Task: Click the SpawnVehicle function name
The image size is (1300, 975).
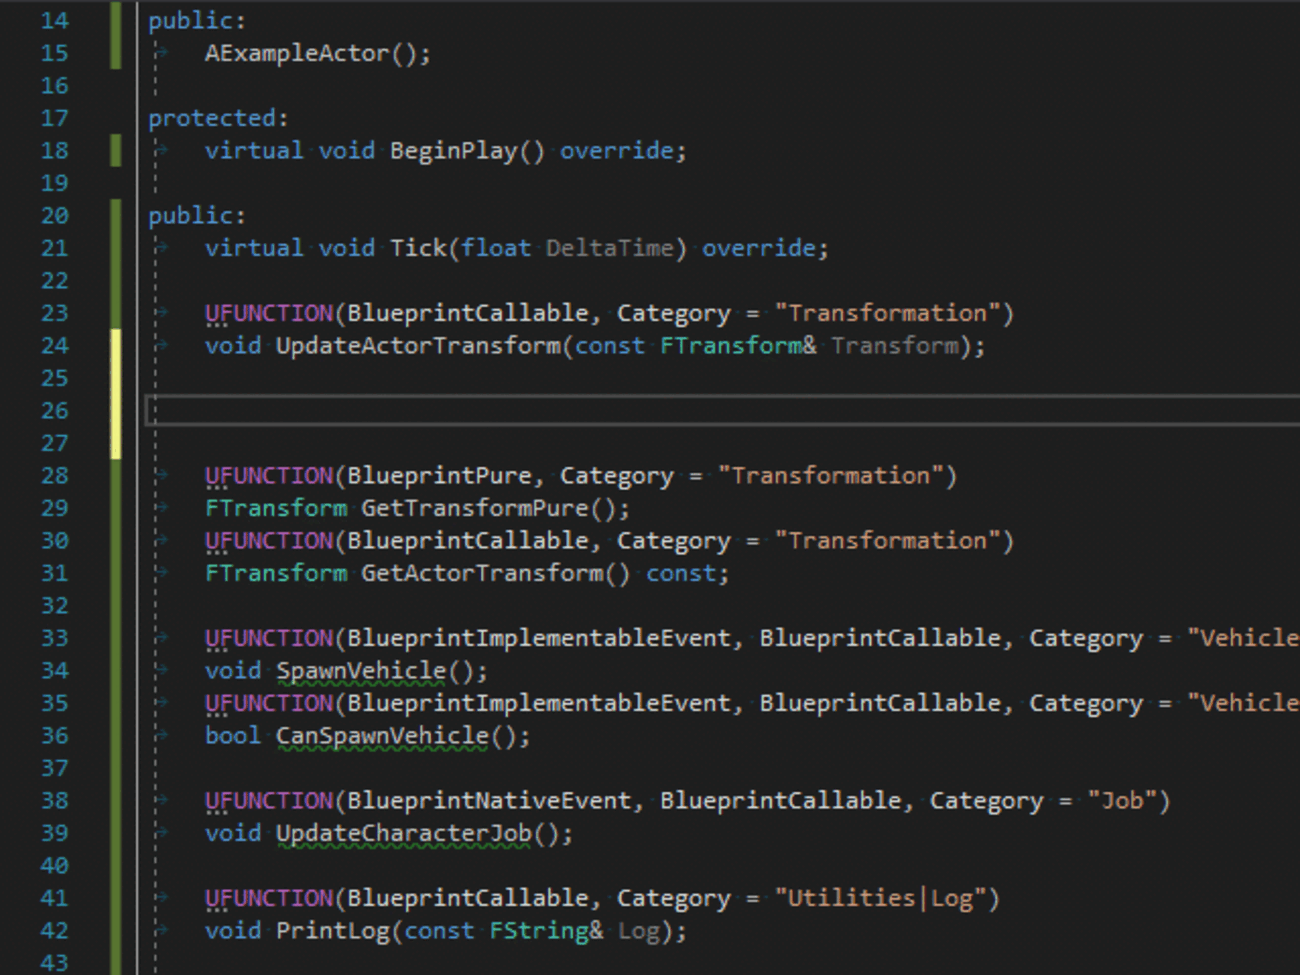Action: [x=361, y=671]
